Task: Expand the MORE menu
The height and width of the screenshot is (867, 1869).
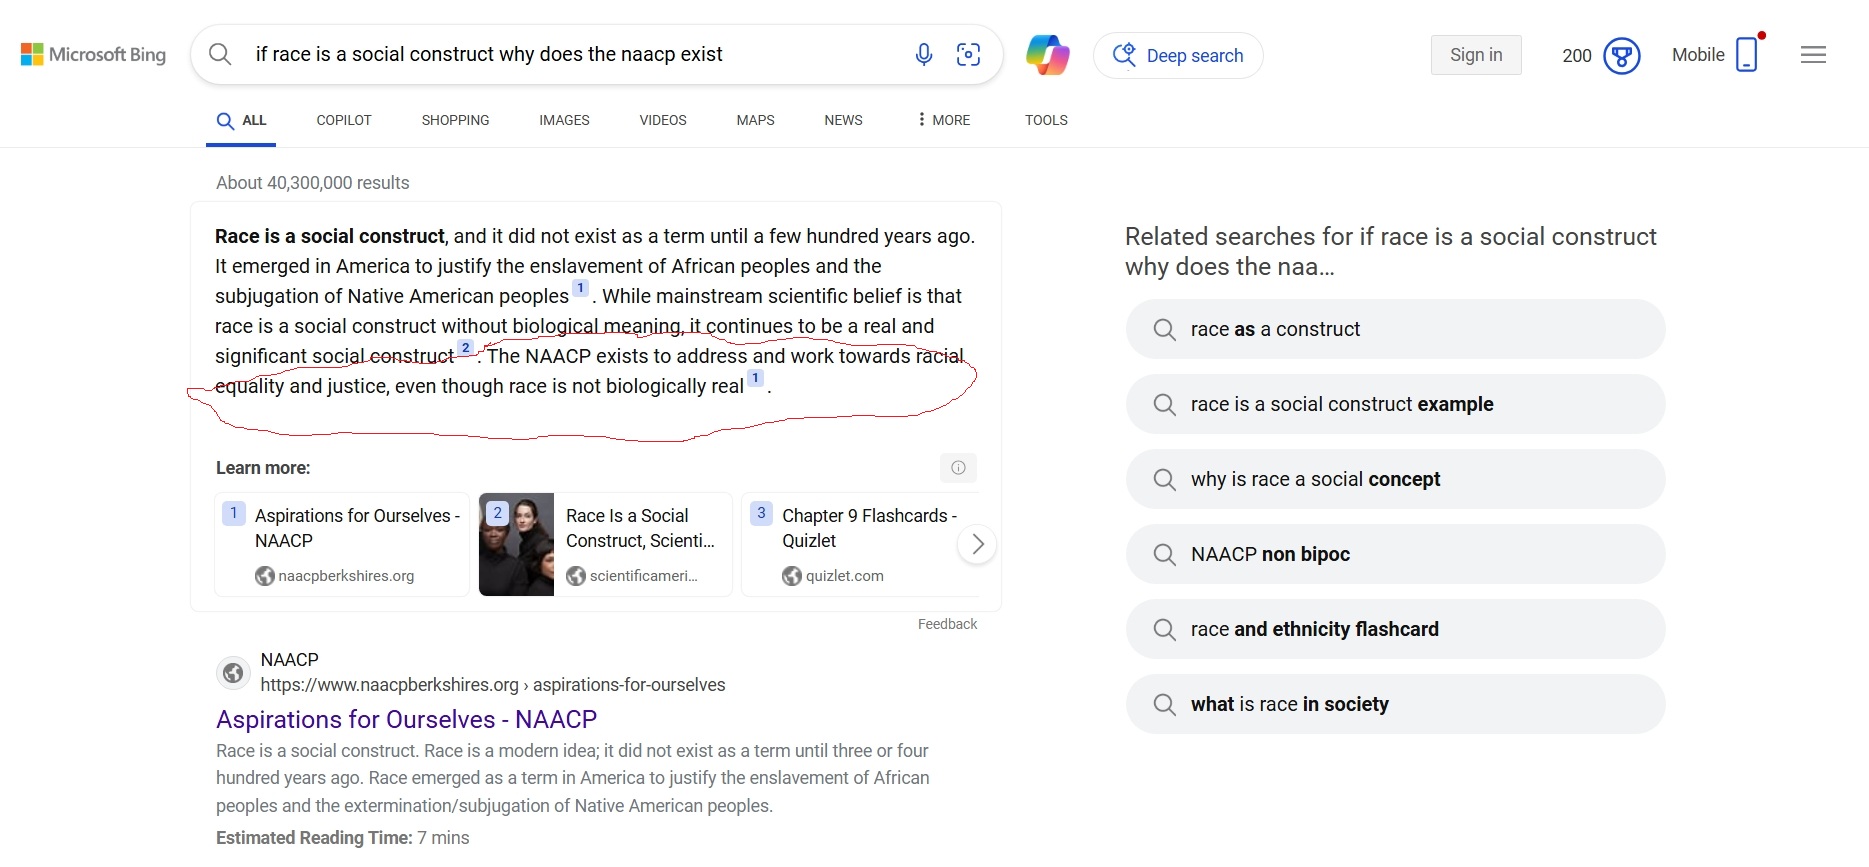Action: pyautogui.click(x=943, y=120)
